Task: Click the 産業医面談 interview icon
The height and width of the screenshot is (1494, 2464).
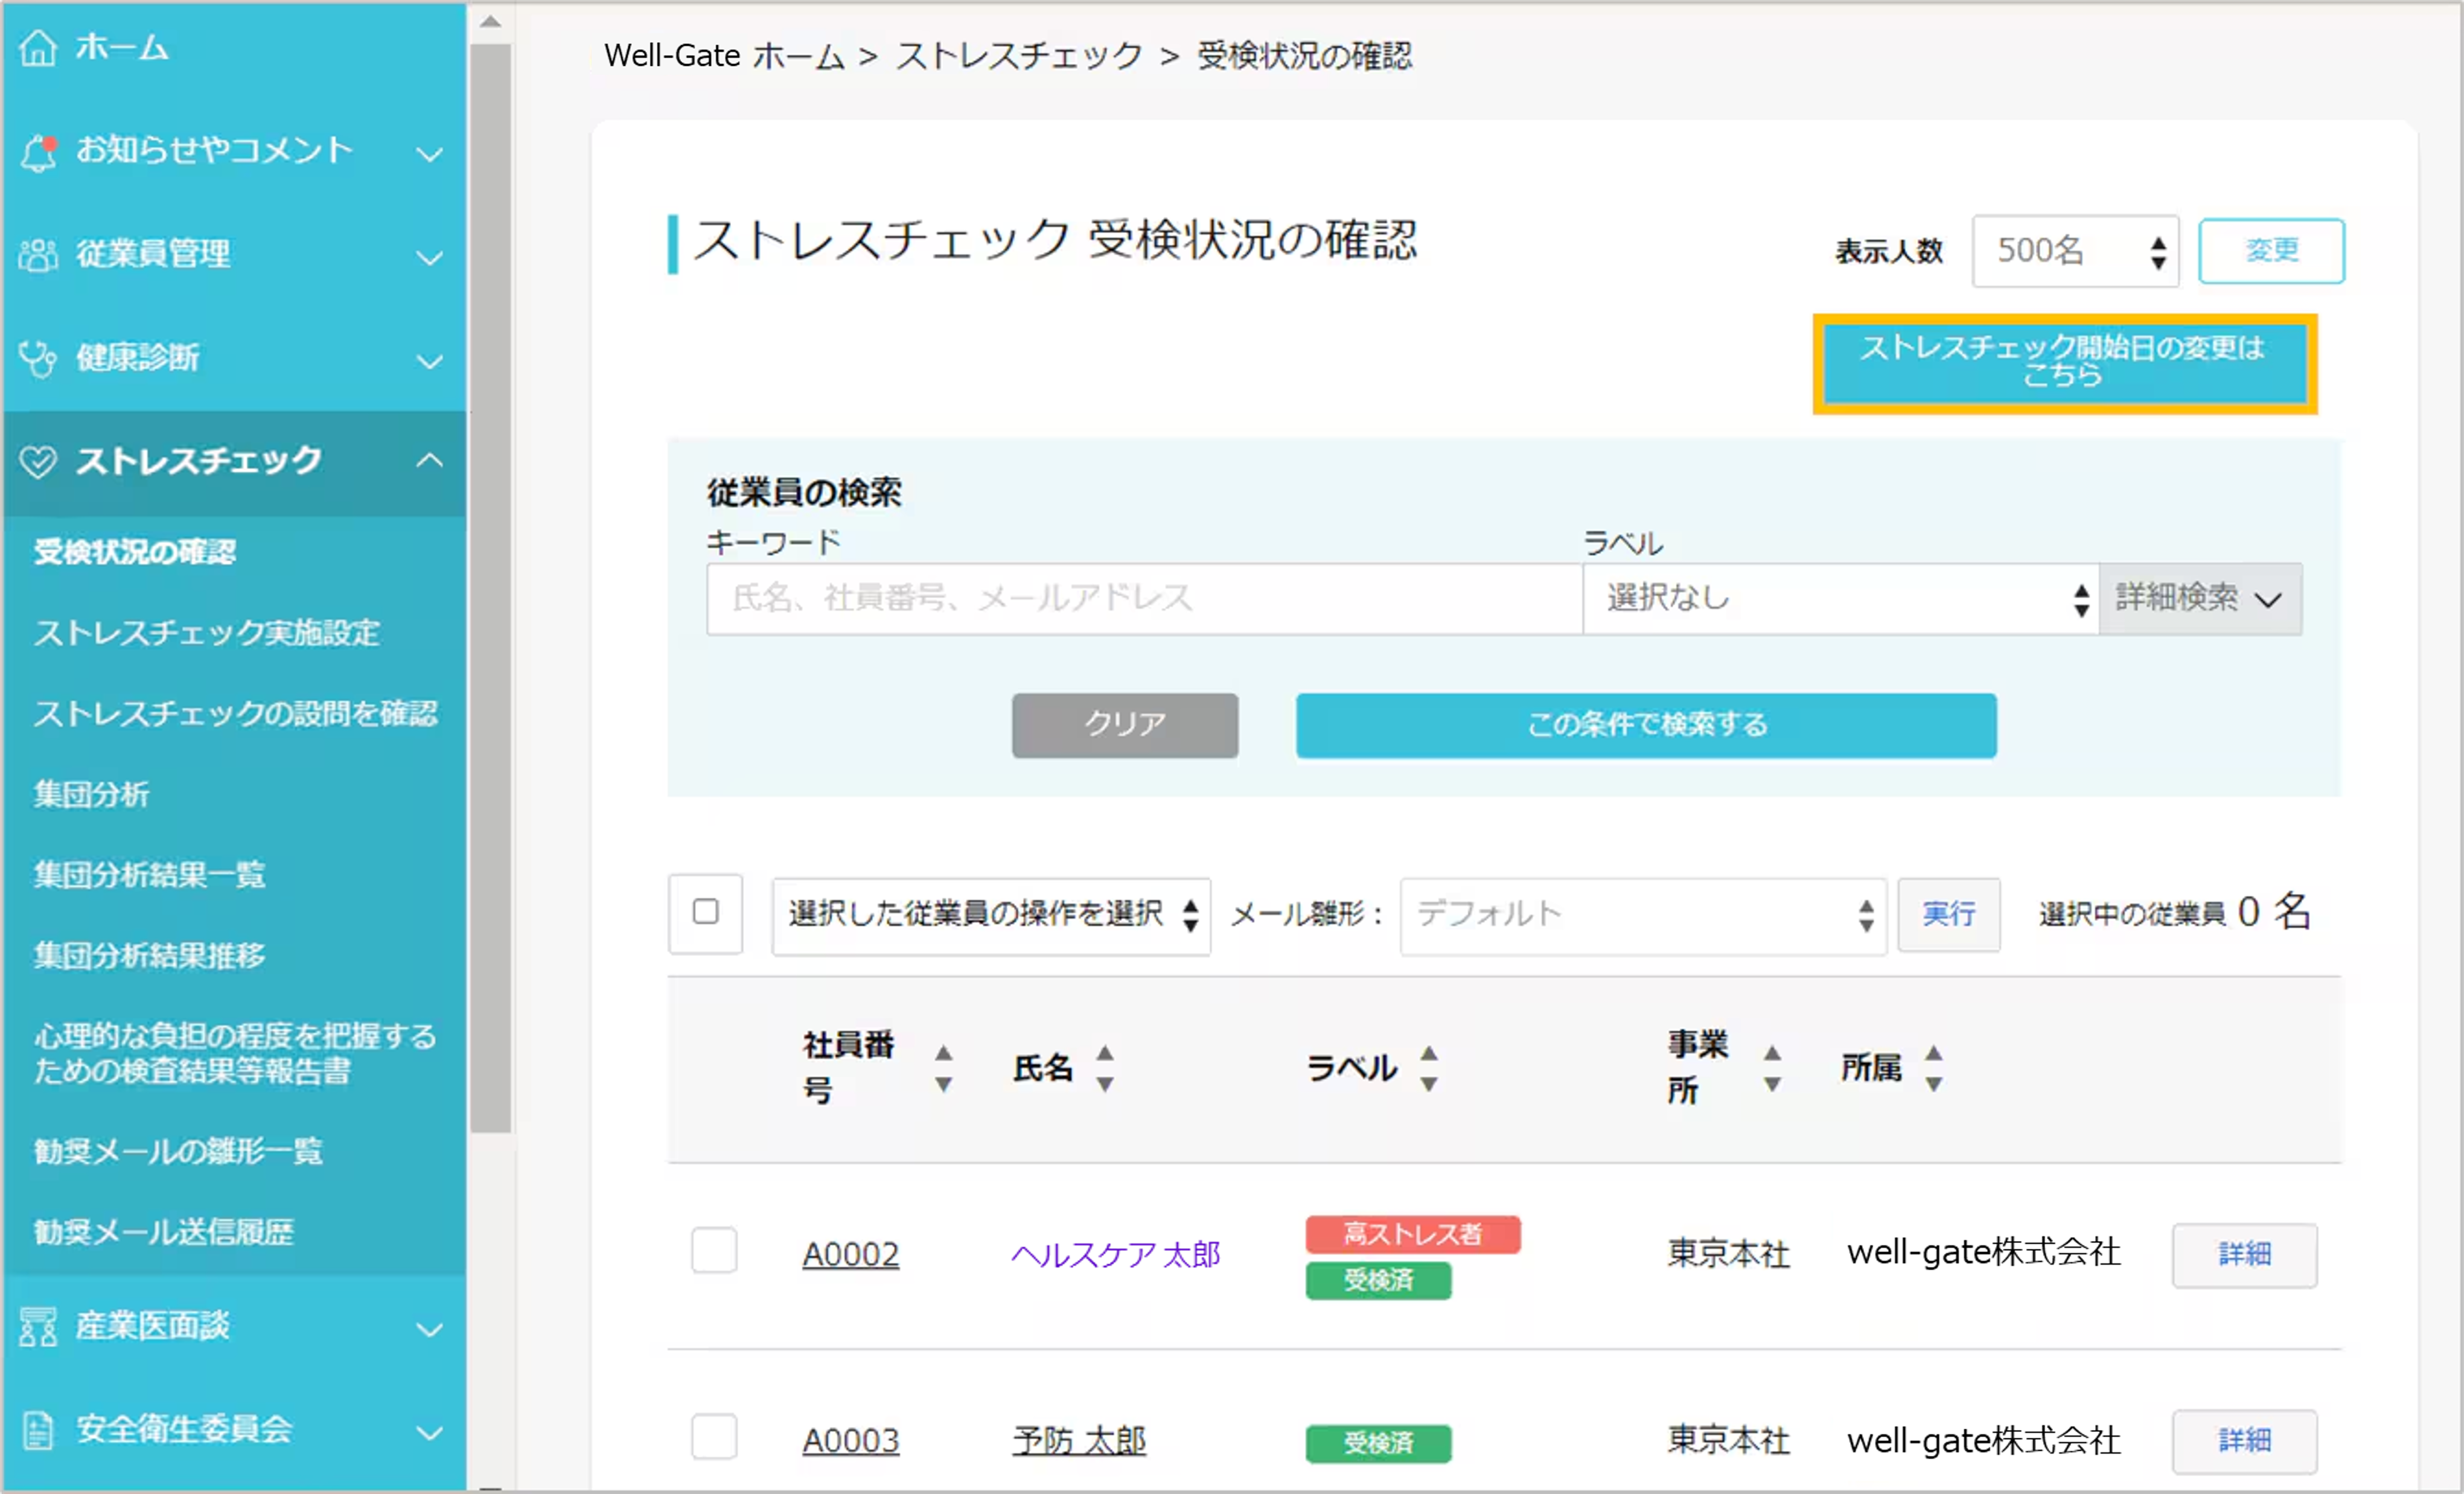Action: (38, 1327)
